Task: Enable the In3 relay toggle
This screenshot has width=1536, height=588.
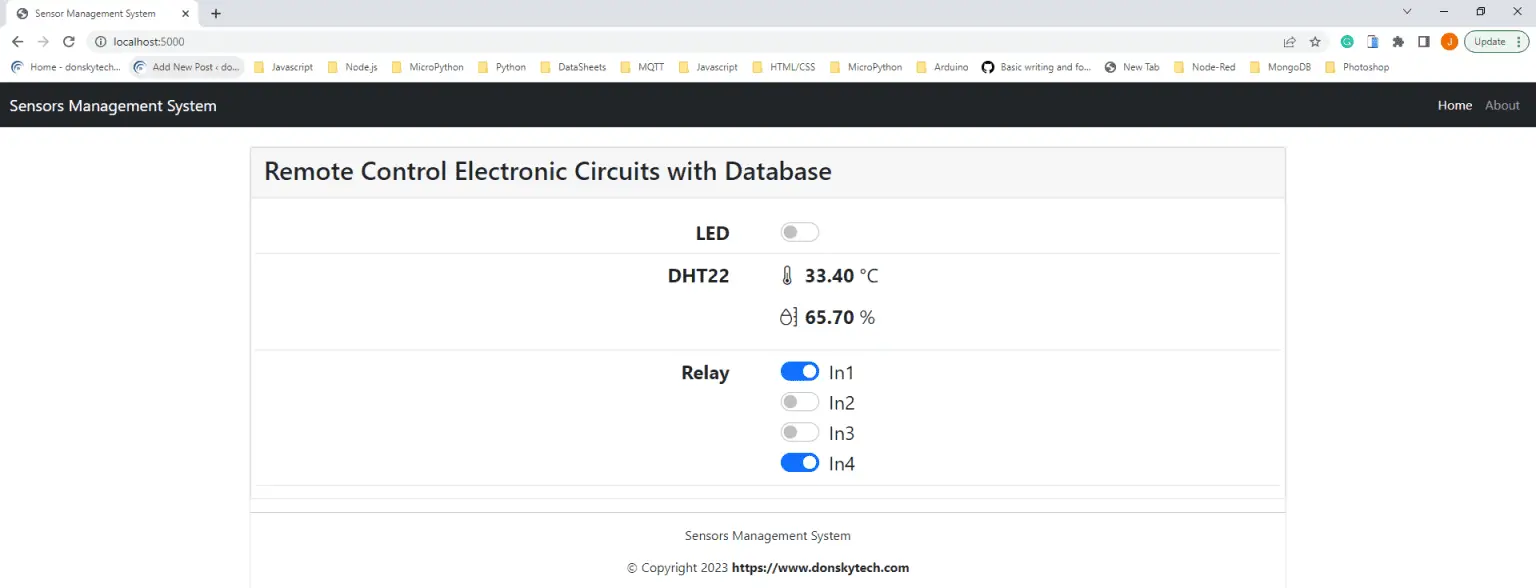Action: click(799, 432)
